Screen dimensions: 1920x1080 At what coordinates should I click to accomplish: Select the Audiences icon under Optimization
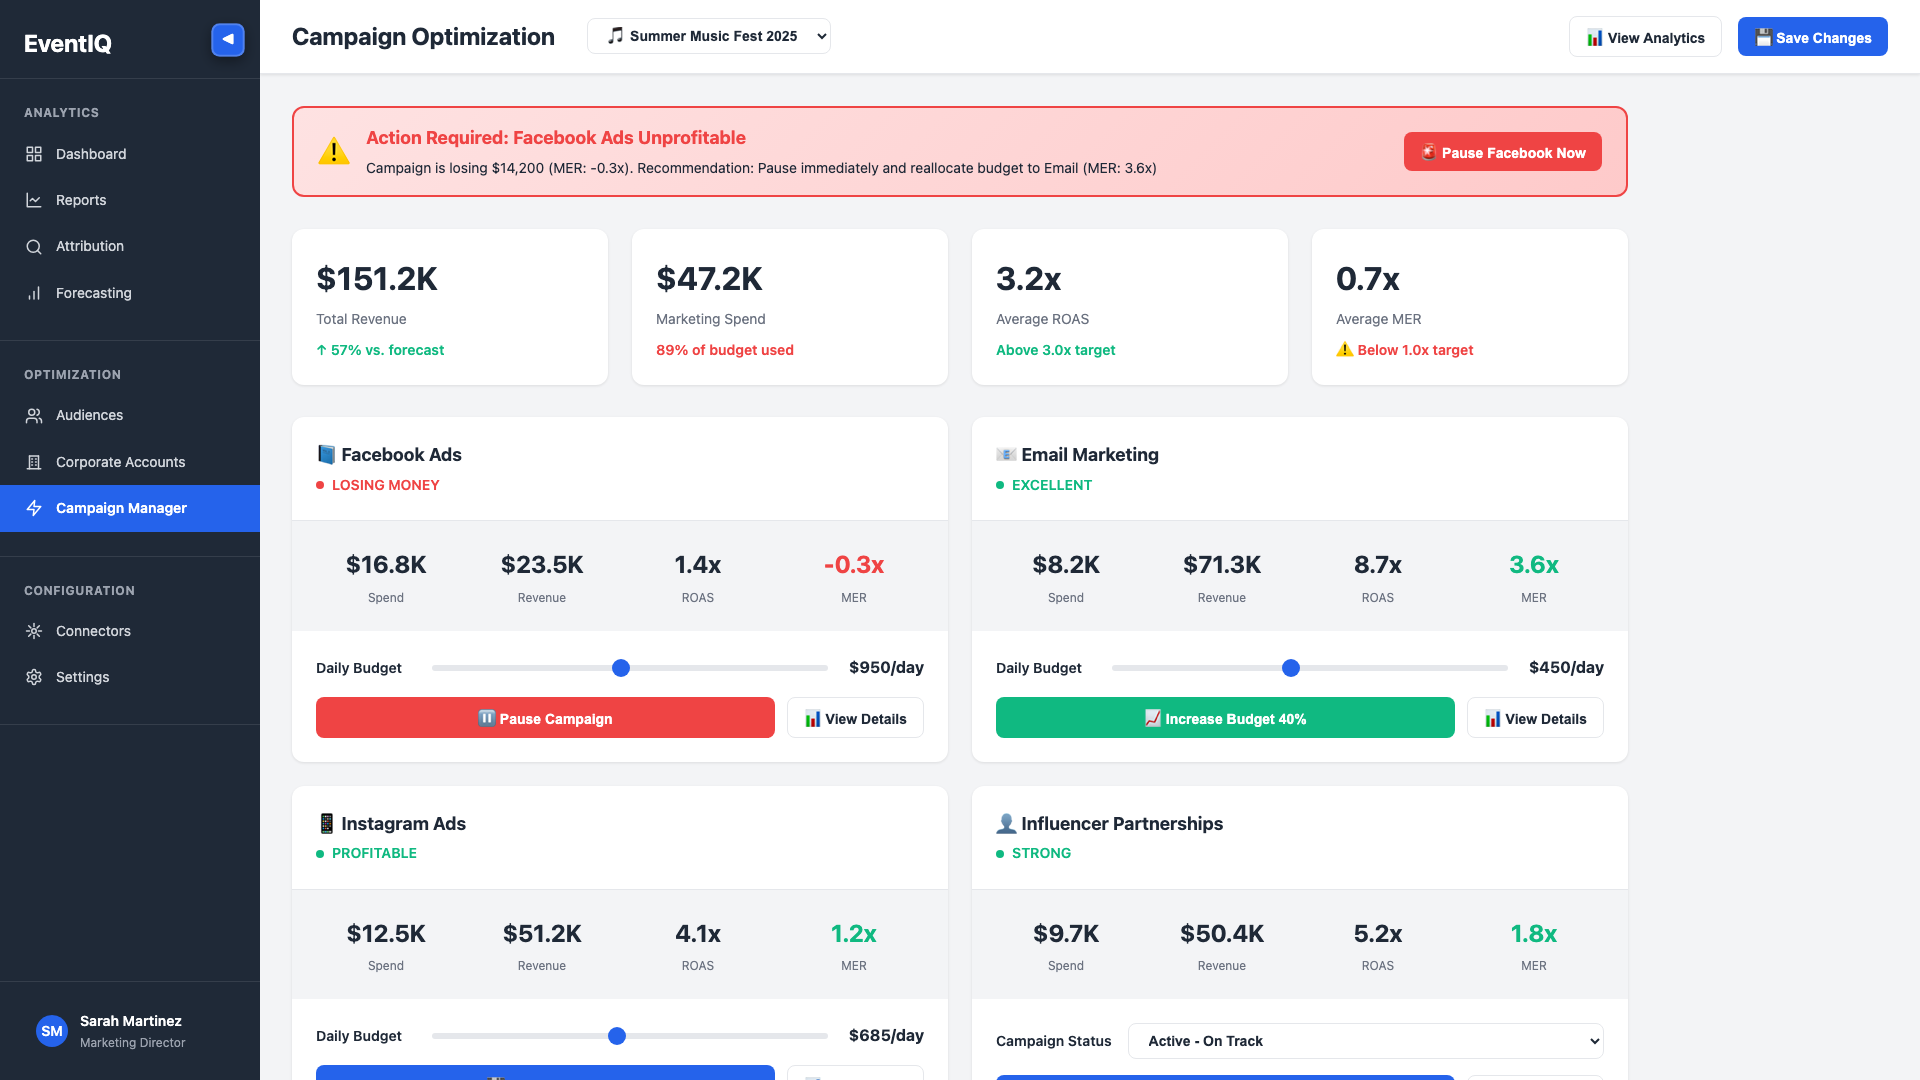click(33, 415)
